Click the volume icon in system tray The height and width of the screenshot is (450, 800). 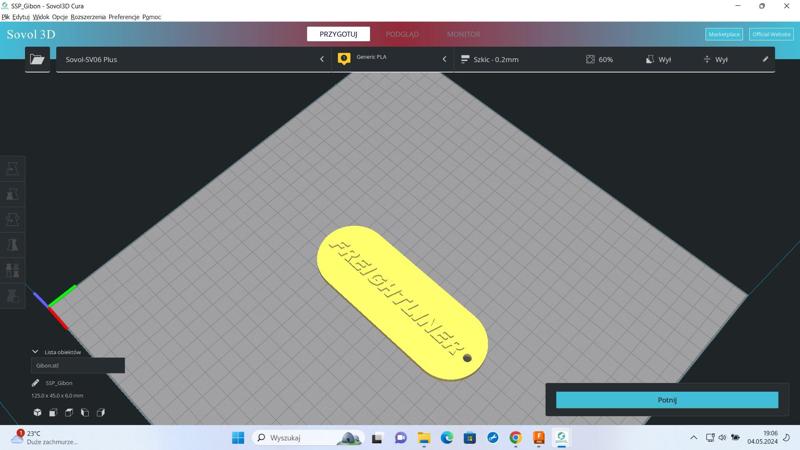pos(722,438)
